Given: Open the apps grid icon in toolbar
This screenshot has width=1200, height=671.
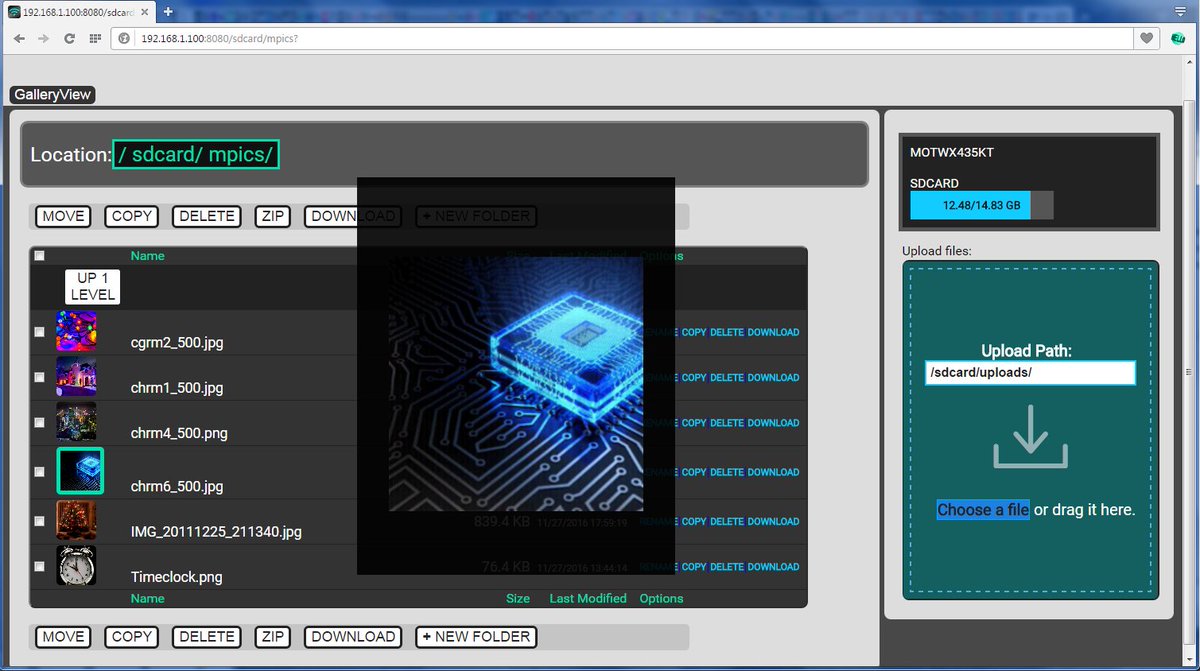Looking at the screenshot, I should point(95,38).
